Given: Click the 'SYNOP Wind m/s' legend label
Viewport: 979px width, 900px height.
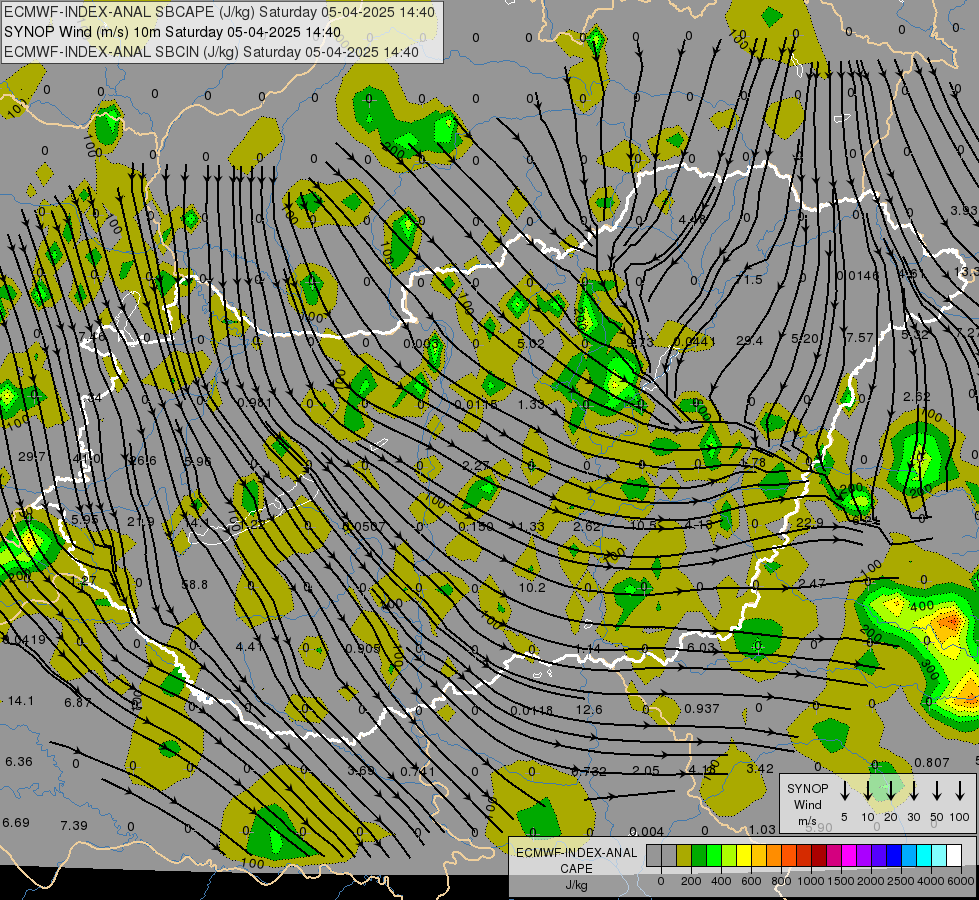Looking at the screenshot, I should [x=807, y=804].
